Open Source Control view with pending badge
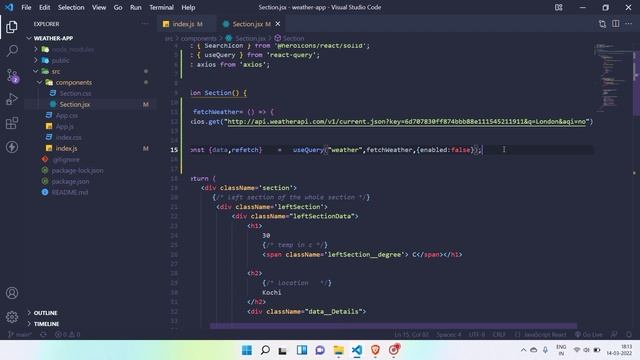This screenshot has height=360, width=640. tap(12, 76)
